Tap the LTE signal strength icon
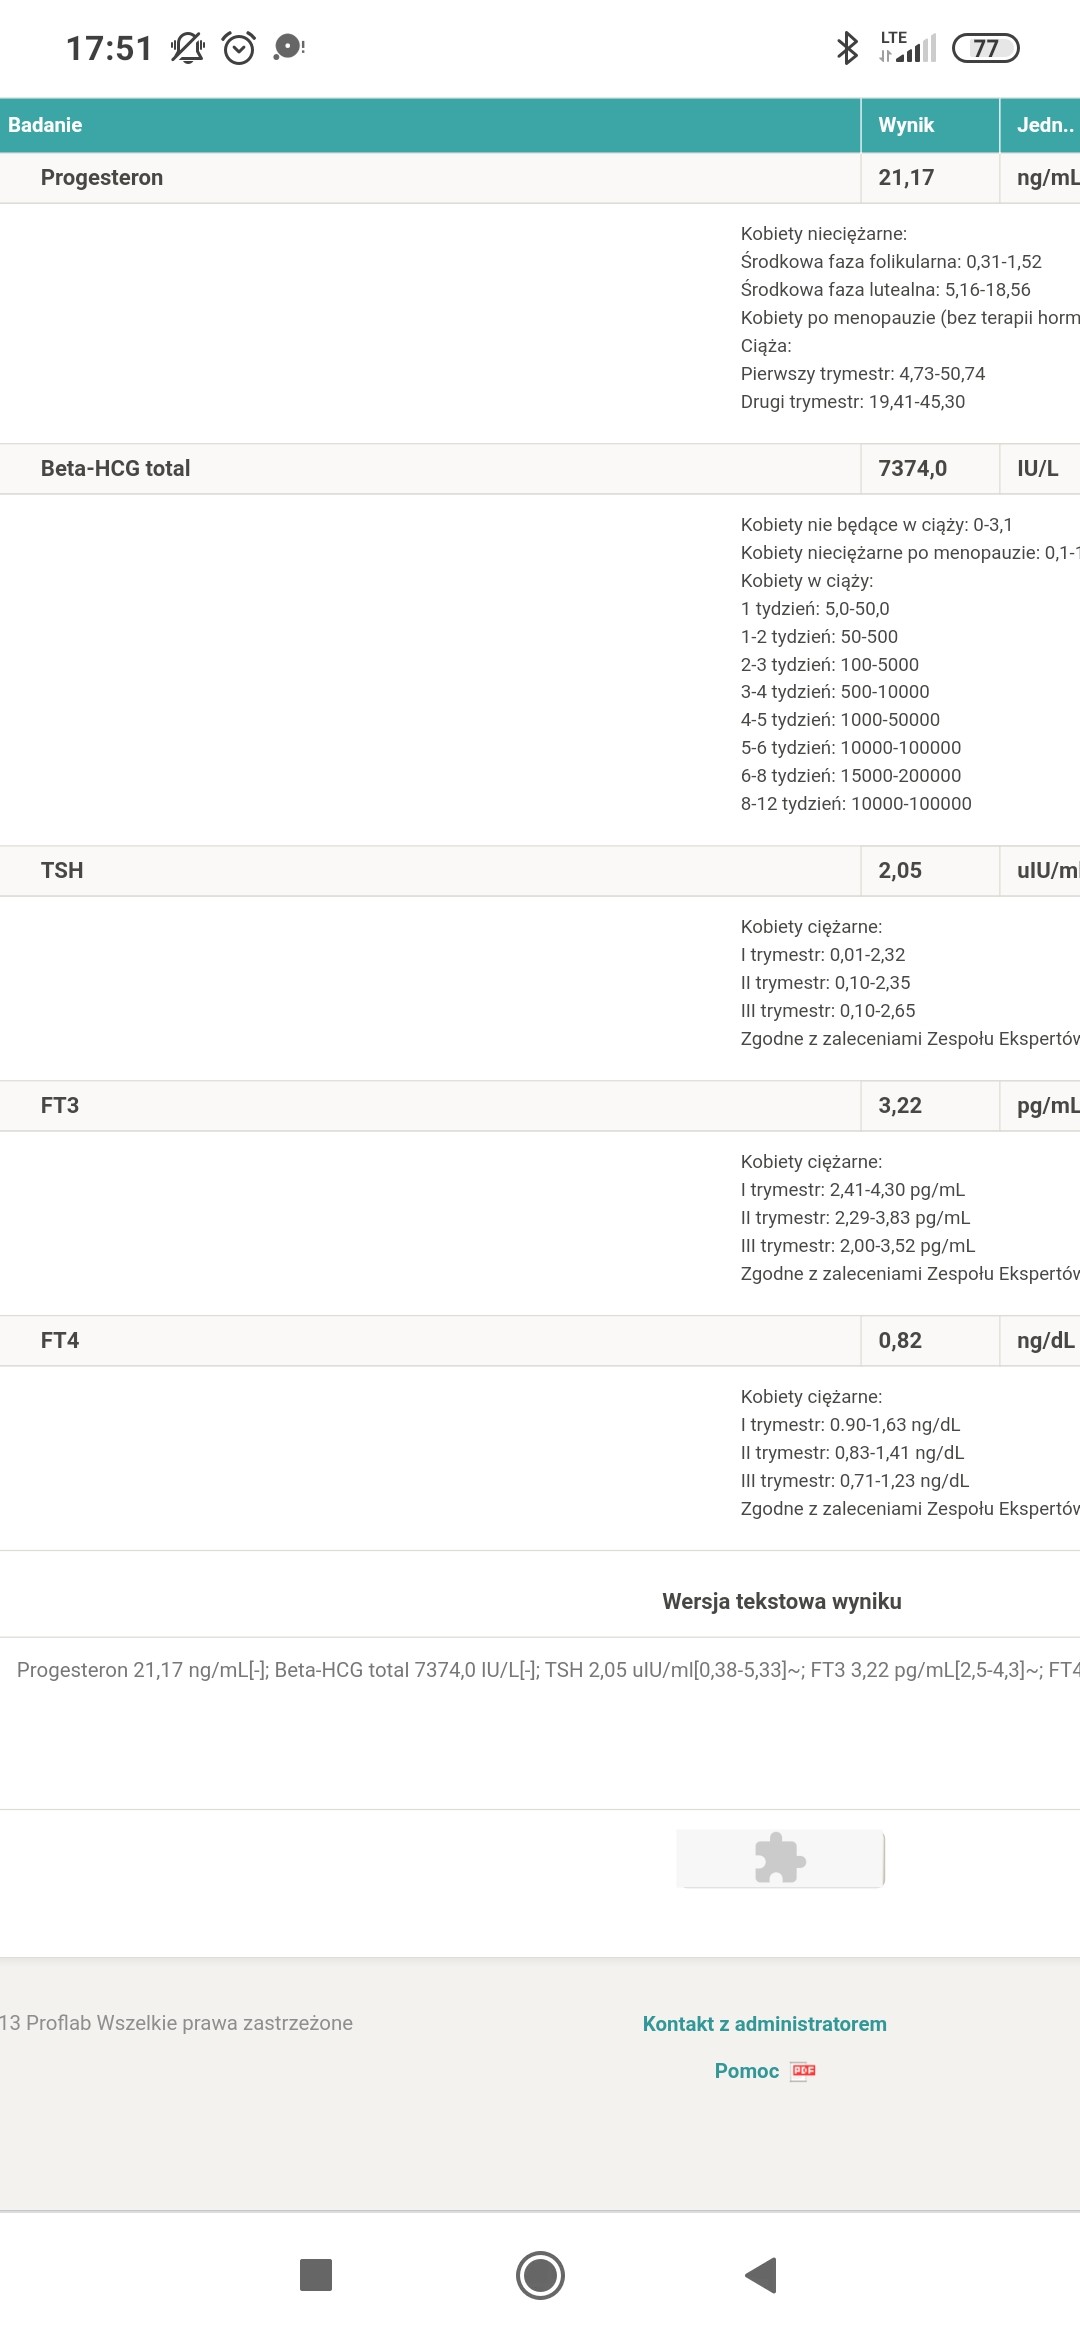 [x=908, y=47]
